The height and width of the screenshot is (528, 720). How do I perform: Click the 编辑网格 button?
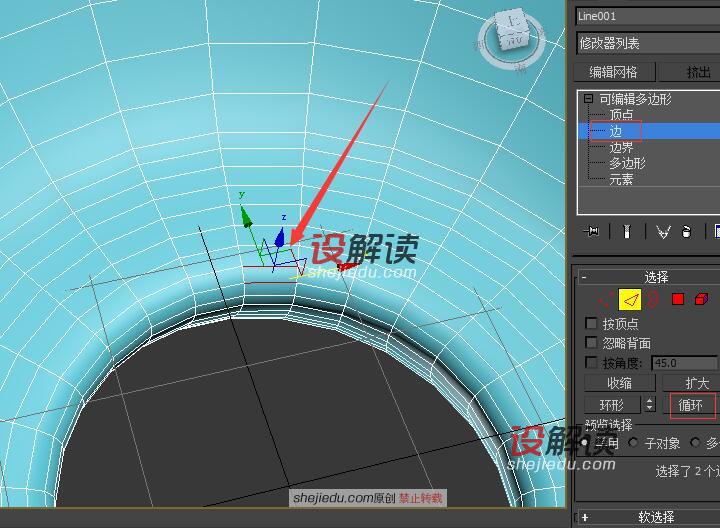click(x=614, y=72)
